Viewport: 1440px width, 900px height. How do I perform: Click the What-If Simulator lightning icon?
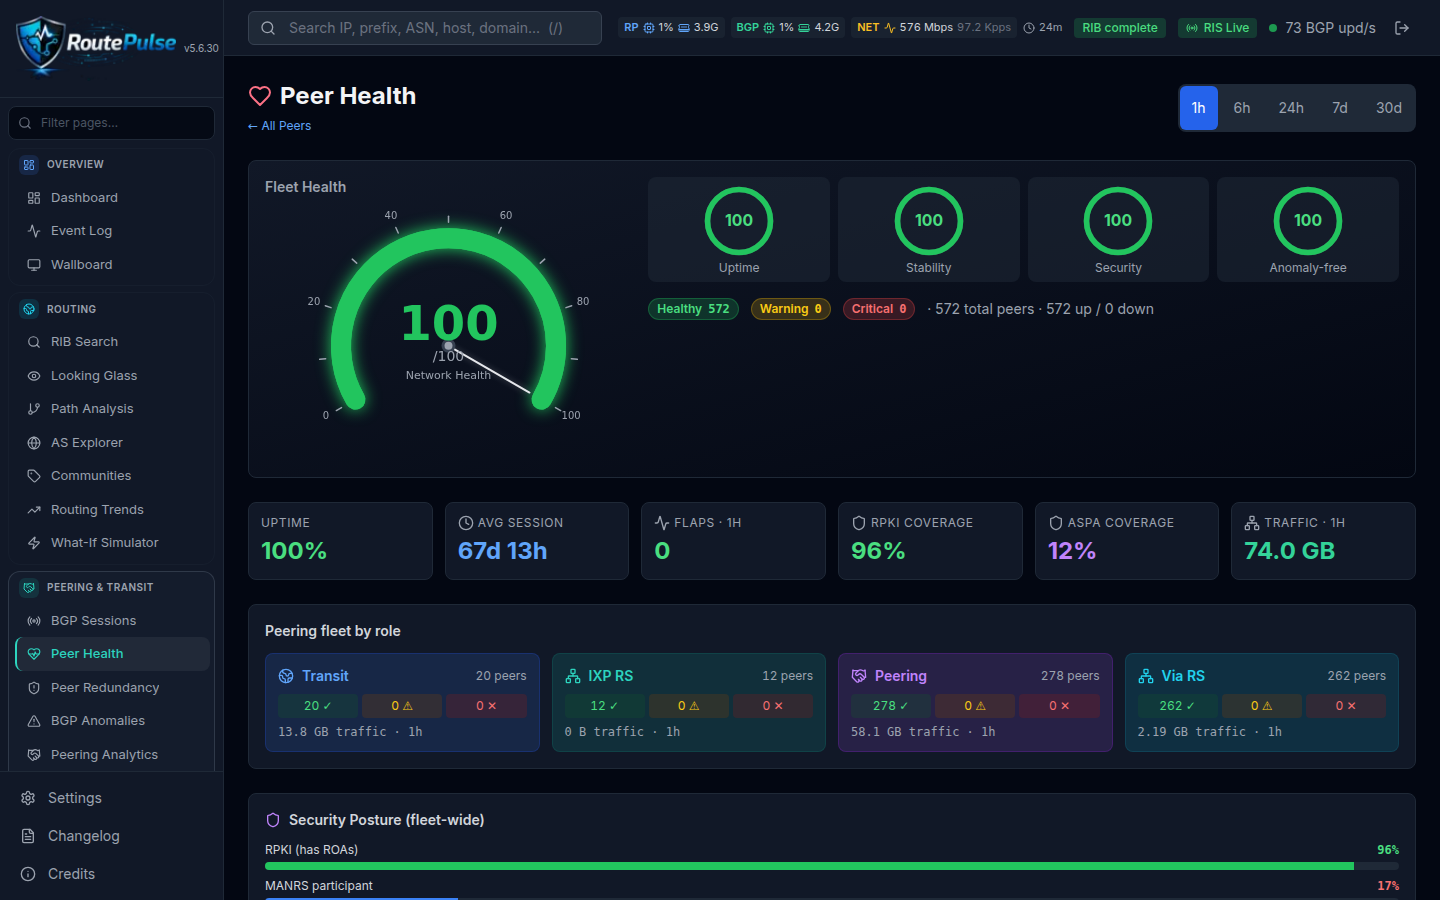pyautogui.click(x=34, y=543)
